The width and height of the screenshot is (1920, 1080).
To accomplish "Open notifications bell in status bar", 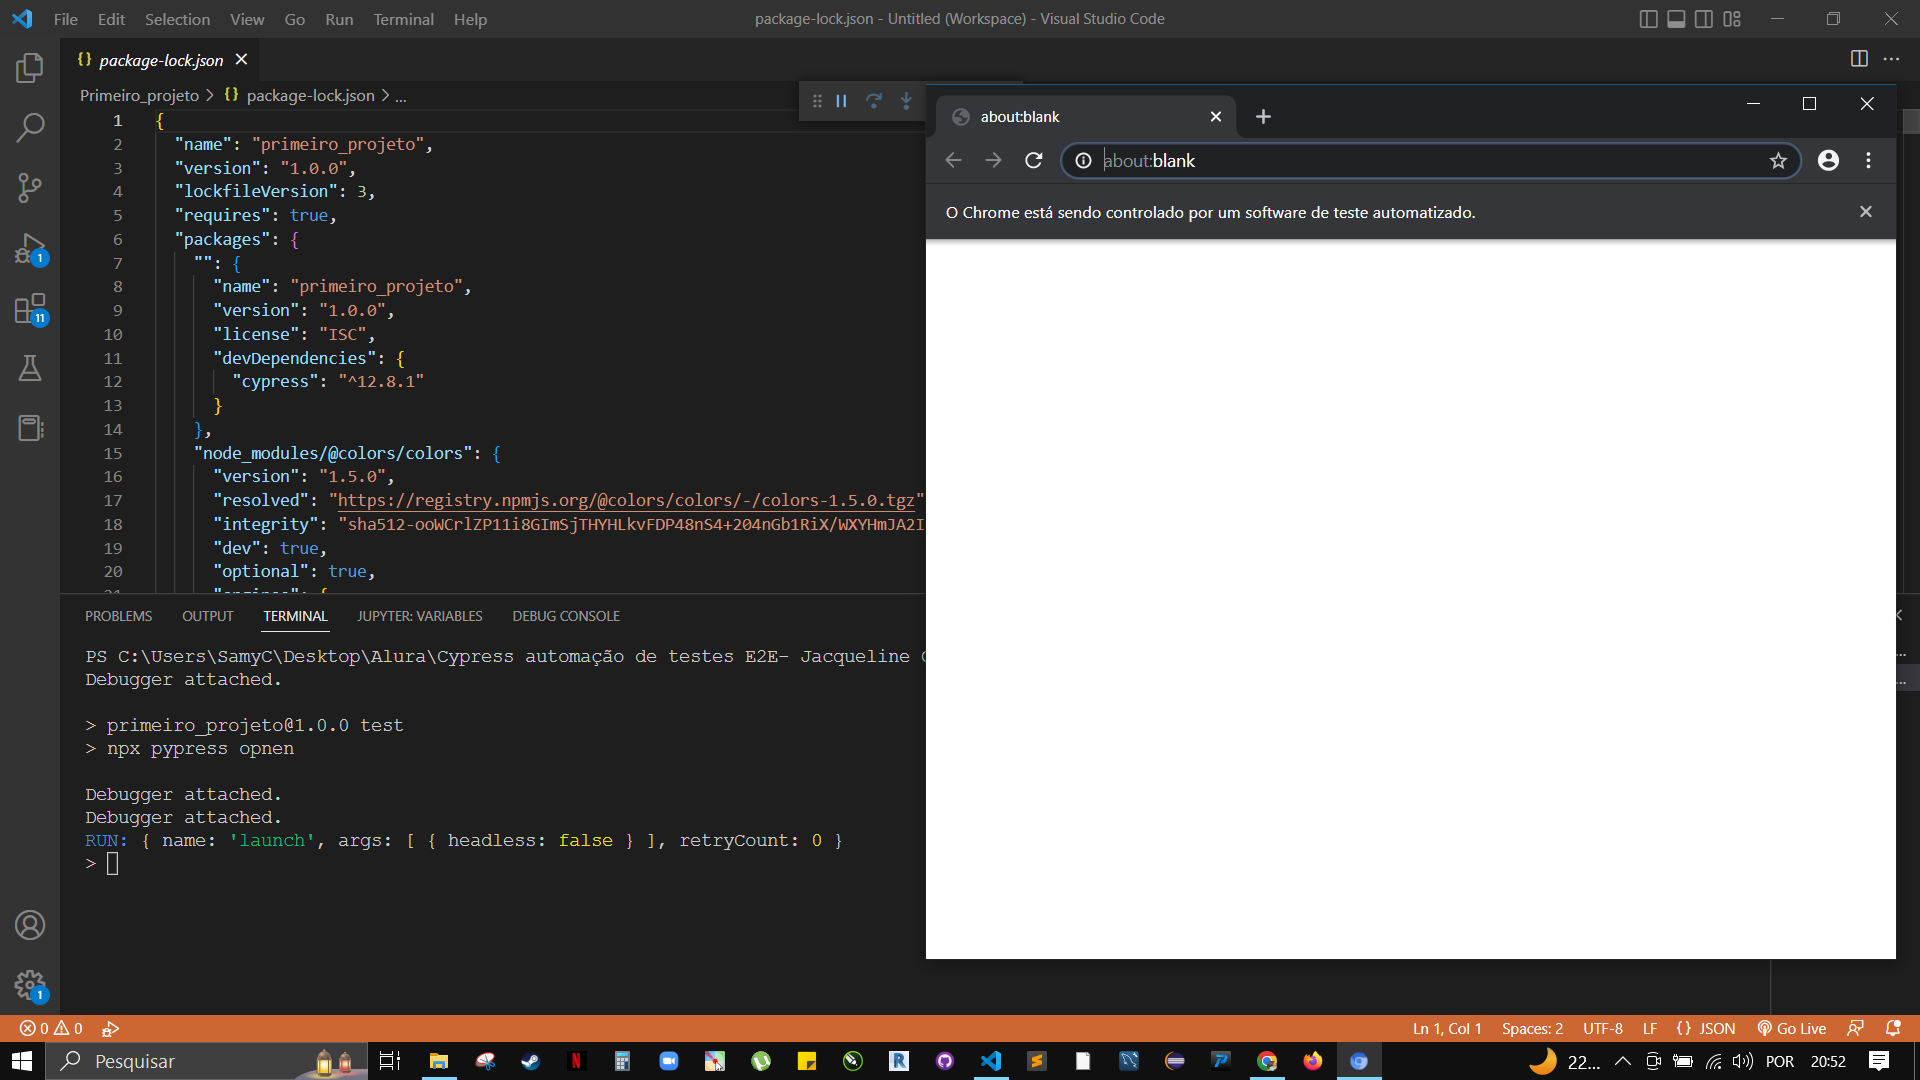I will 1893,1028.
